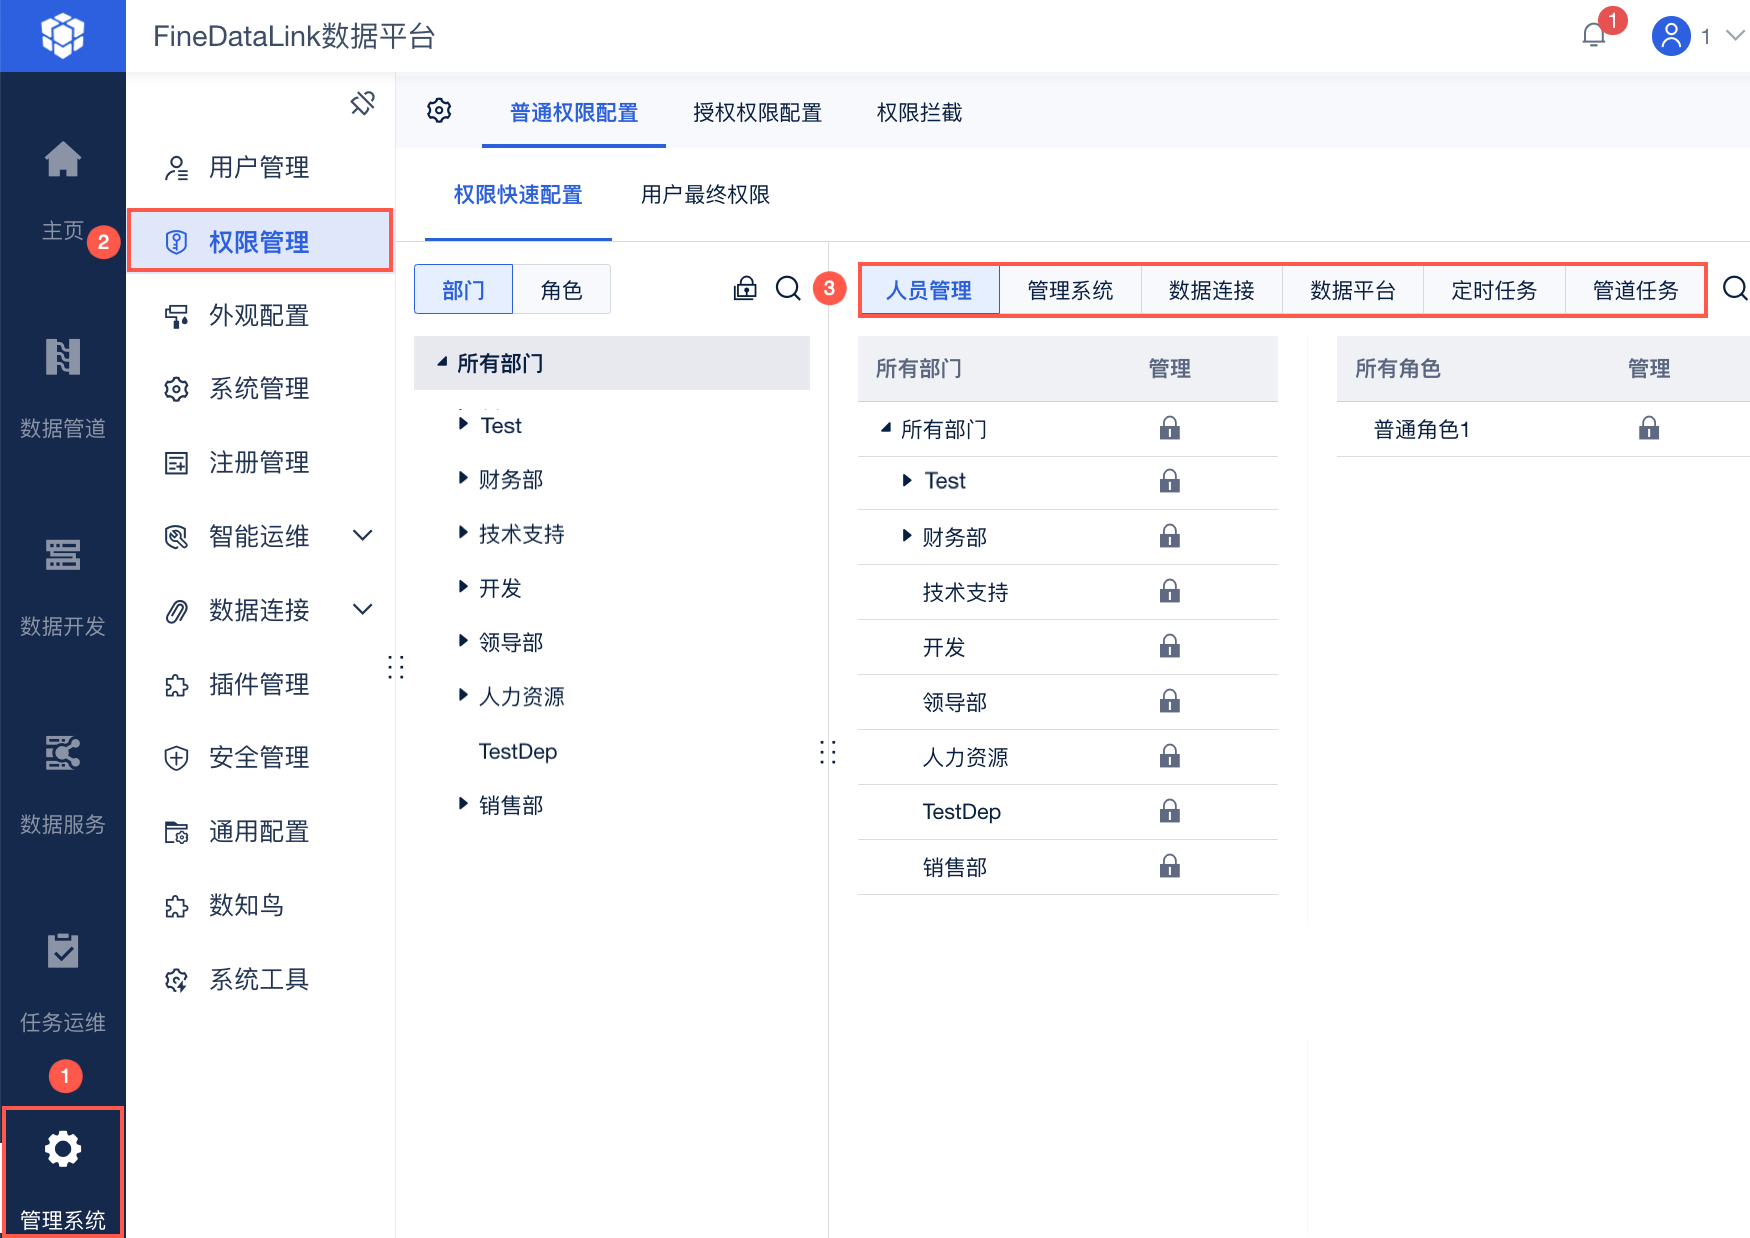Toggle the lock for TestDep row
1750x1238 pixels.
pos(1170,811)
